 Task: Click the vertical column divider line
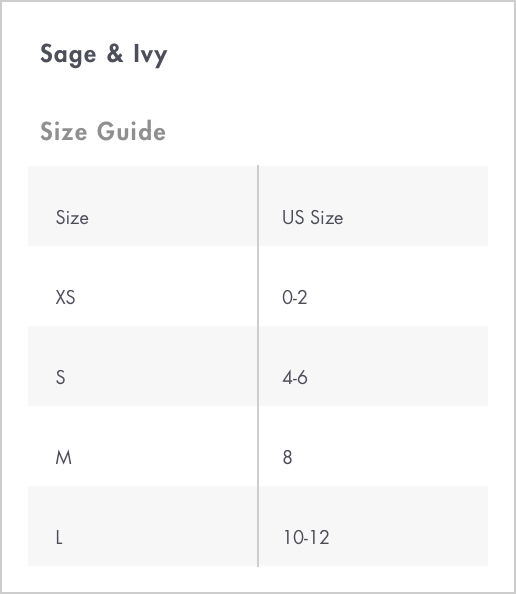tap(258, 366)
